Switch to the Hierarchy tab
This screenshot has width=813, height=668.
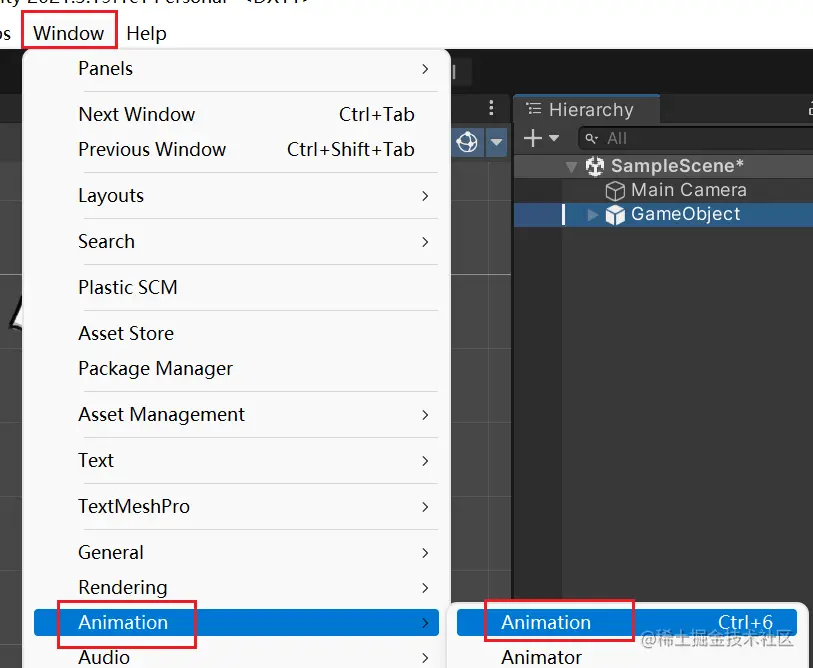[x=590, y=110]
